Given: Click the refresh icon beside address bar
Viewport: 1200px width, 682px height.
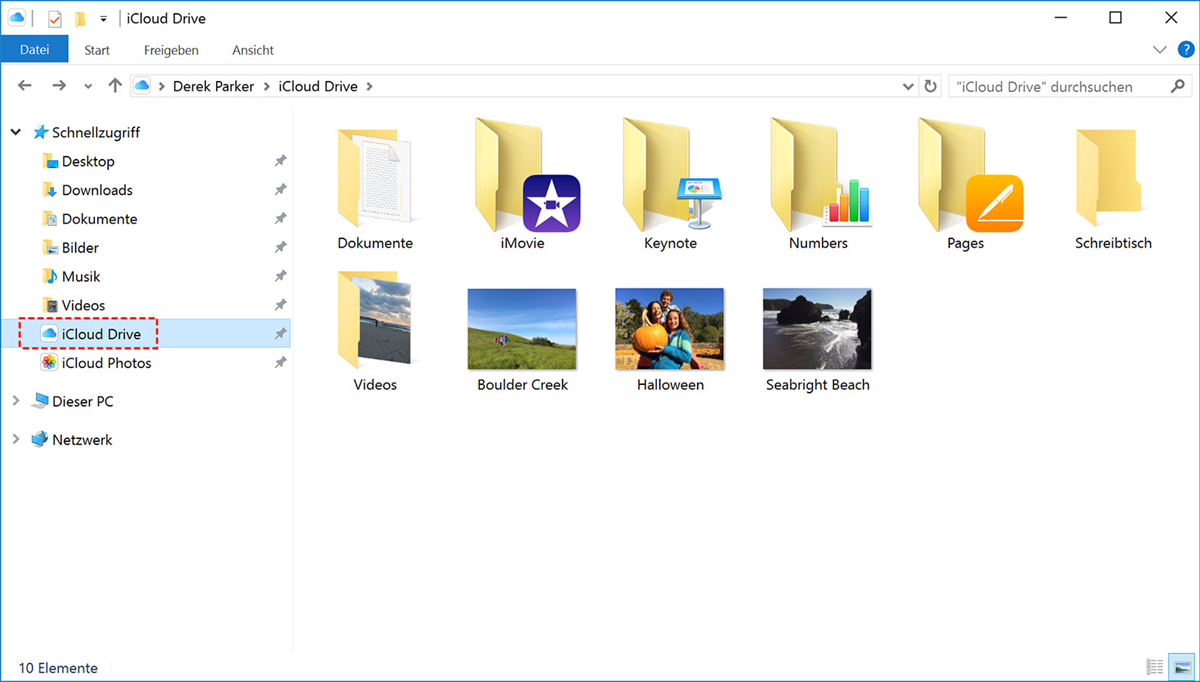Looking at the screenshot, I should click(931, 86).
